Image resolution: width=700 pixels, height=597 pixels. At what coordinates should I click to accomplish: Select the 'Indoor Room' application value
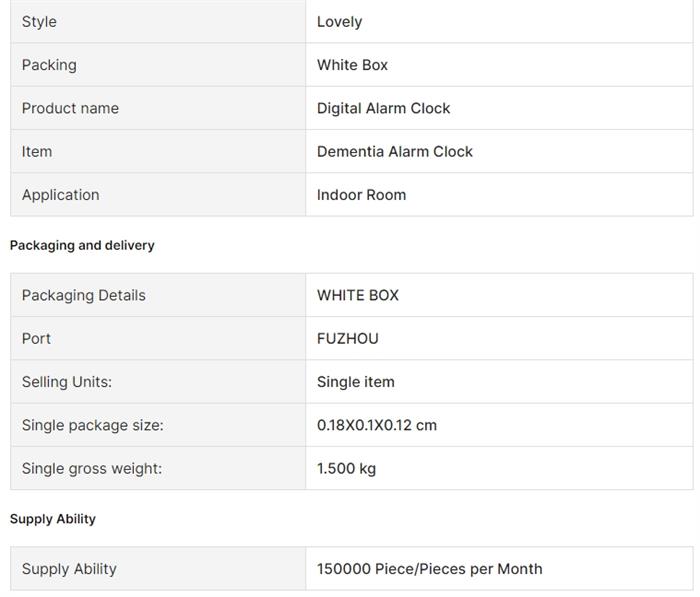[361, 195]
